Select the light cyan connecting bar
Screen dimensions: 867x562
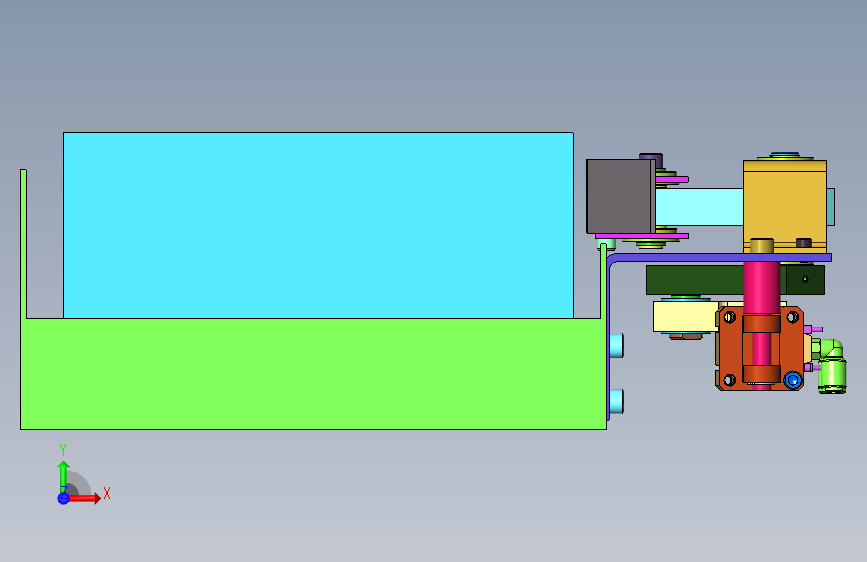pyautogui.click(x=699, y=206)
